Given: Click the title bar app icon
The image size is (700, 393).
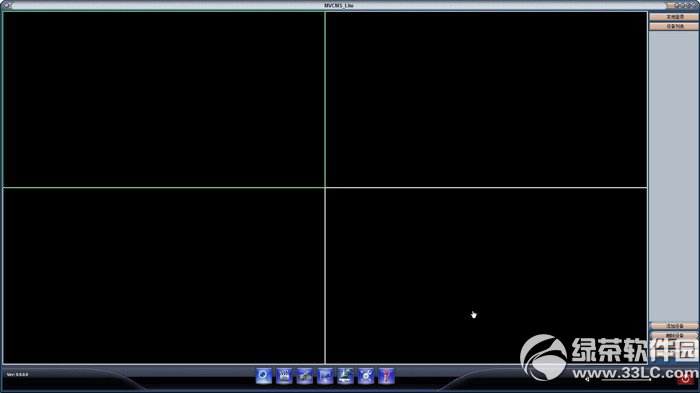Looking at the screenshot, I should point(7,5).
